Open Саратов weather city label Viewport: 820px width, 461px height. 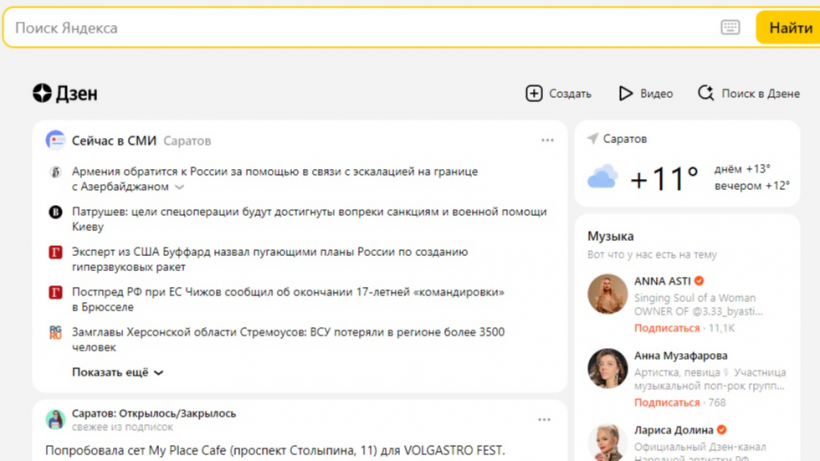(625, 139)
